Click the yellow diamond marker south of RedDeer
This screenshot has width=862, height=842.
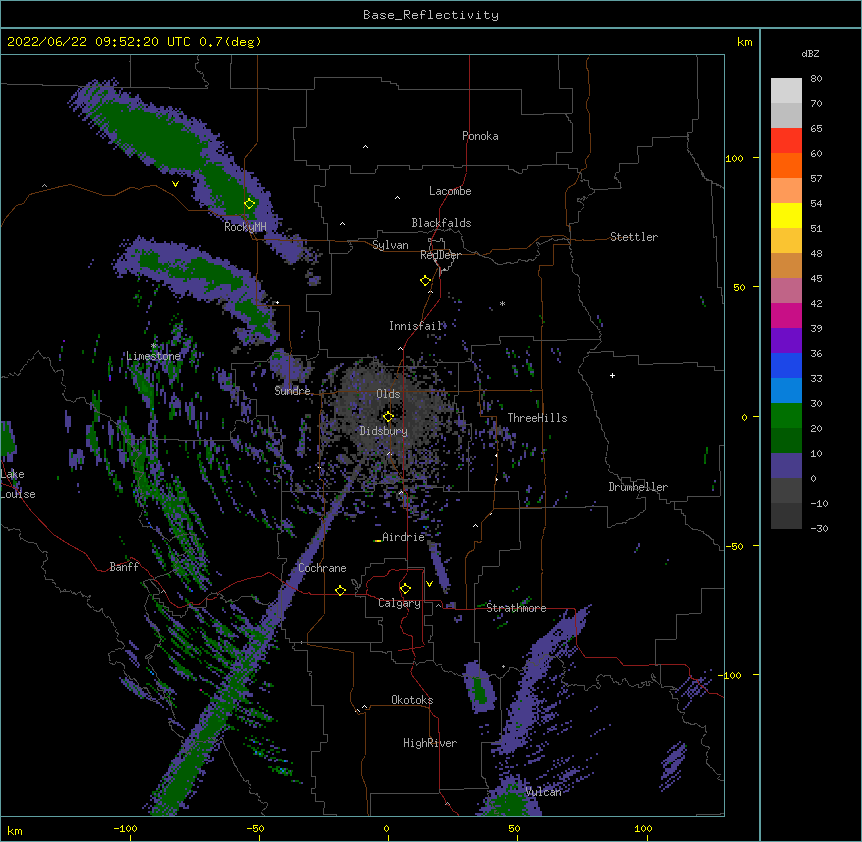click(x=426, y=281)
